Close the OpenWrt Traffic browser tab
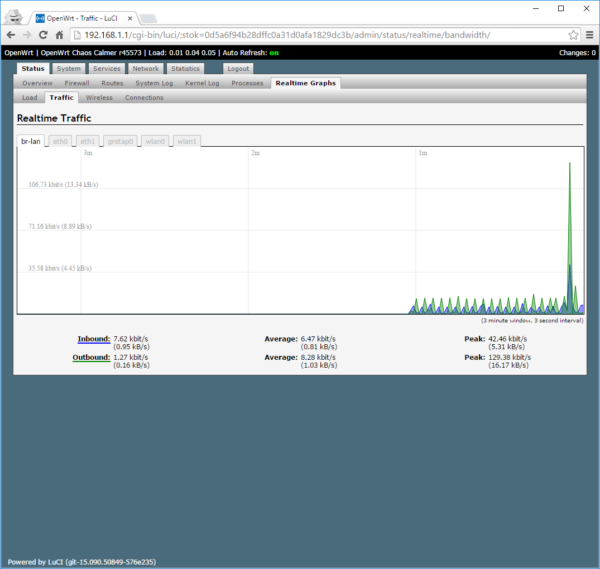The width and height of the screenshot is (600, 569). (x=128, y=17)
